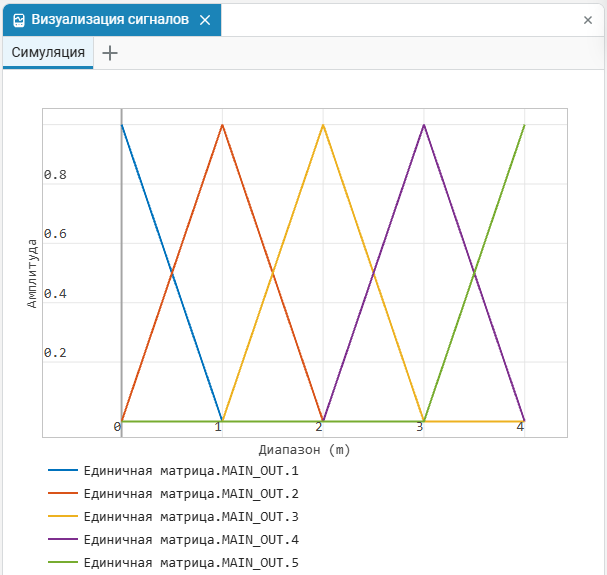The width and height of the screenshot is (607, 575).
Task: Click the x-axis tick label 1
Action: point(218,427)
